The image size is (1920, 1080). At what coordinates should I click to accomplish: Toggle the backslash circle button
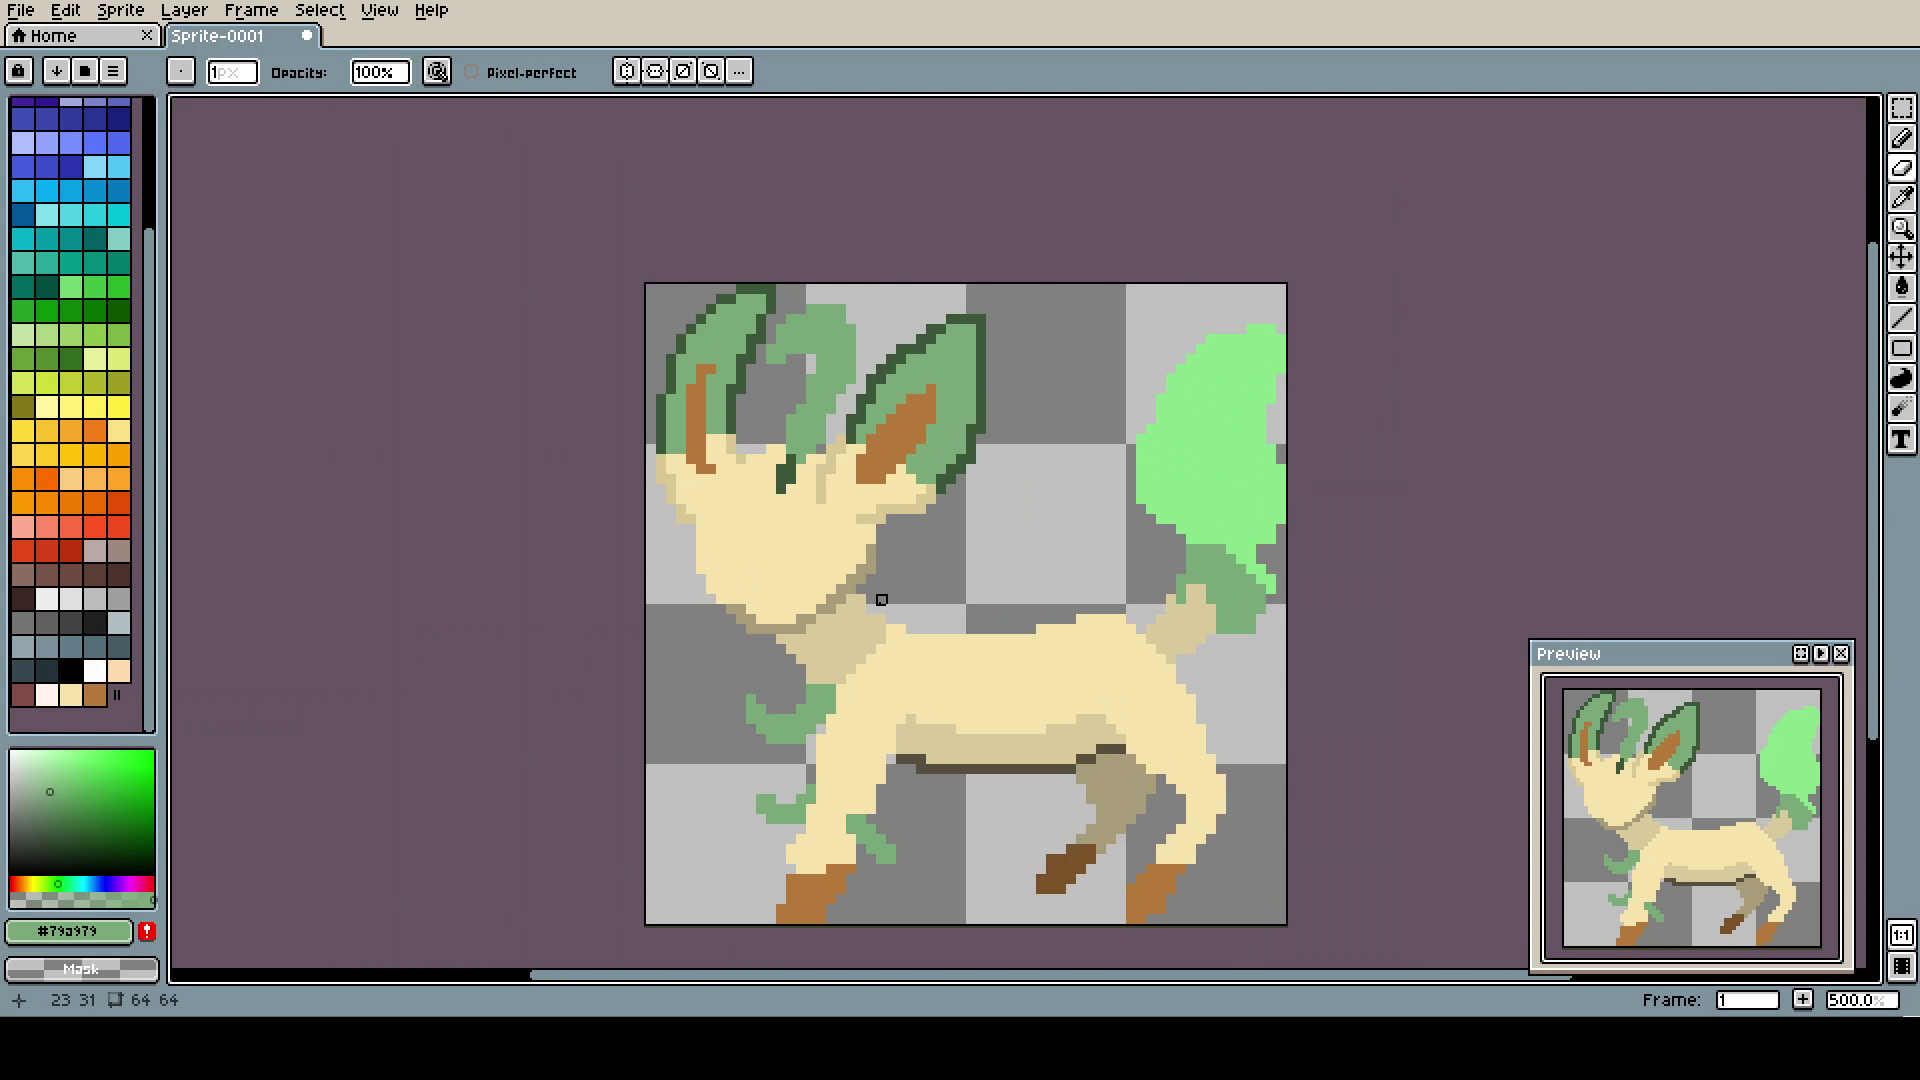711,71
